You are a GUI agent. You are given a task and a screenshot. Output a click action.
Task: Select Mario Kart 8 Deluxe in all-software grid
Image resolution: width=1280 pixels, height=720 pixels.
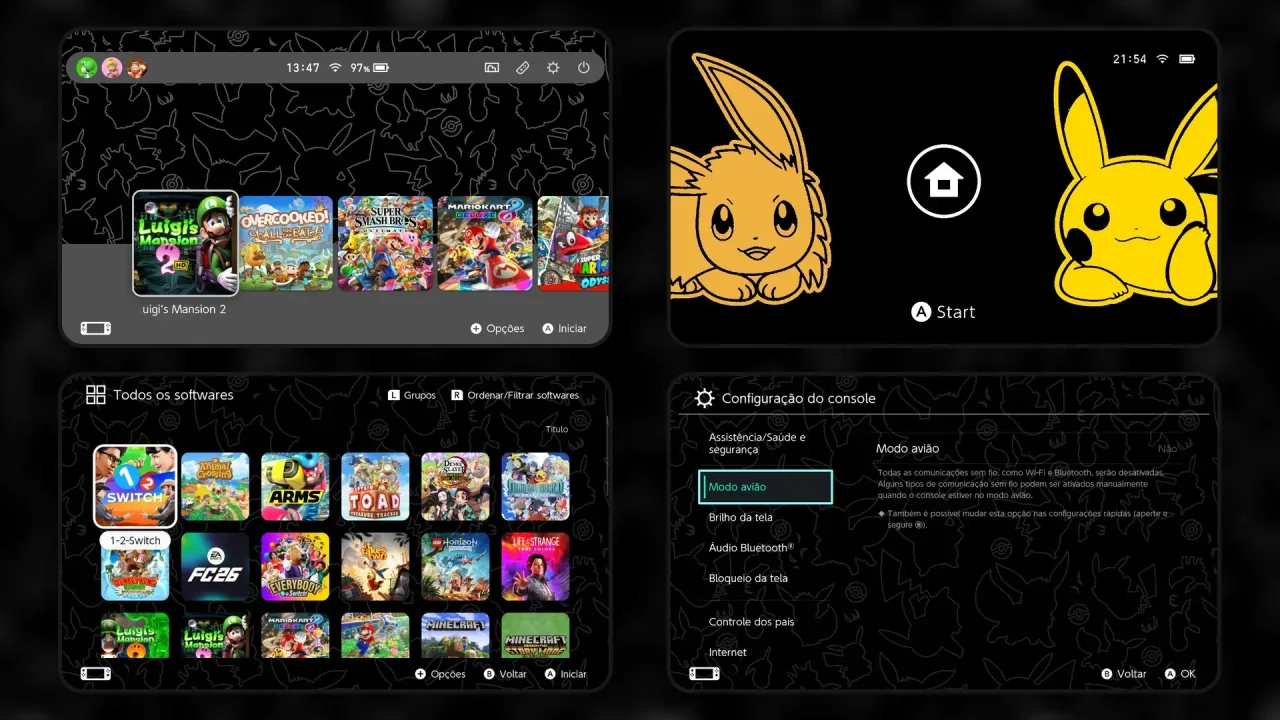tap(295, 635)
